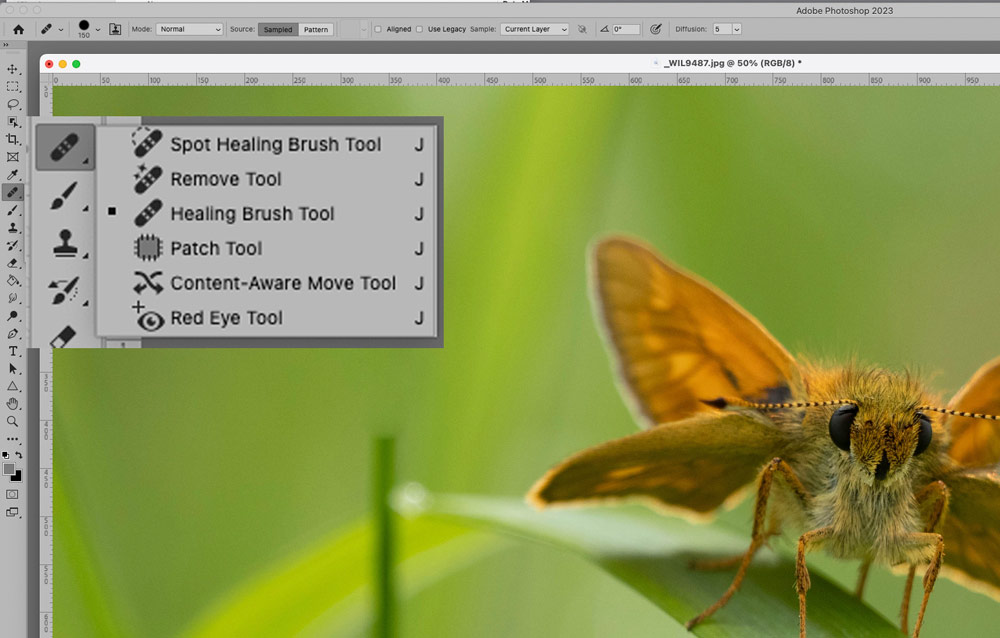The width and height of the screenshot is (1000, 638).
Task: Select the Frame tool
Action: click(12, 157)
